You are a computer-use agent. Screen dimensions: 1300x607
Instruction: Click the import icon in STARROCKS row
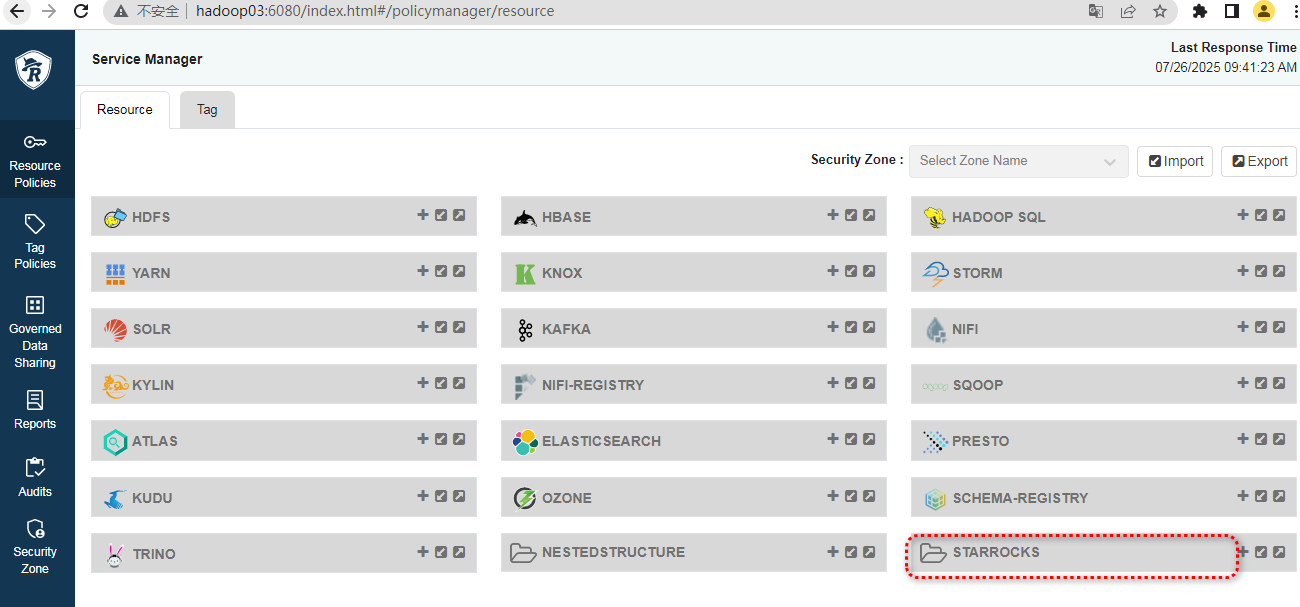(x=1261, y=551)
